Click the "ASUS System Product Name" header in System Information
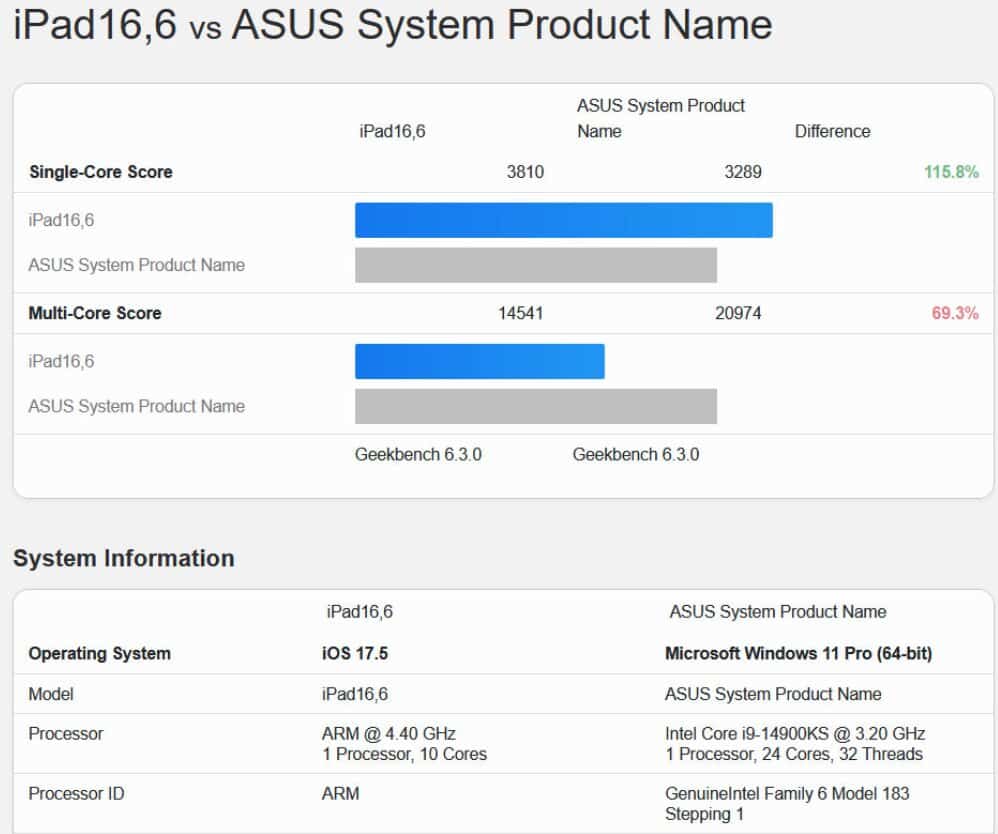The image size is (998, 834). pos(778,612)
